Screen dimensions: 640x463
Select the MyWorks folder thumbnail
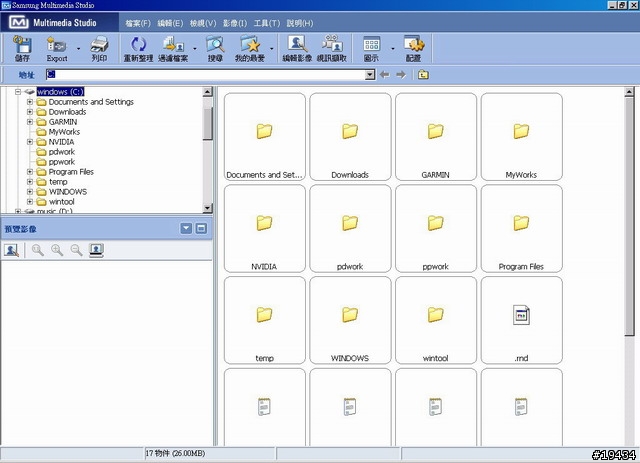coord(522,137)
